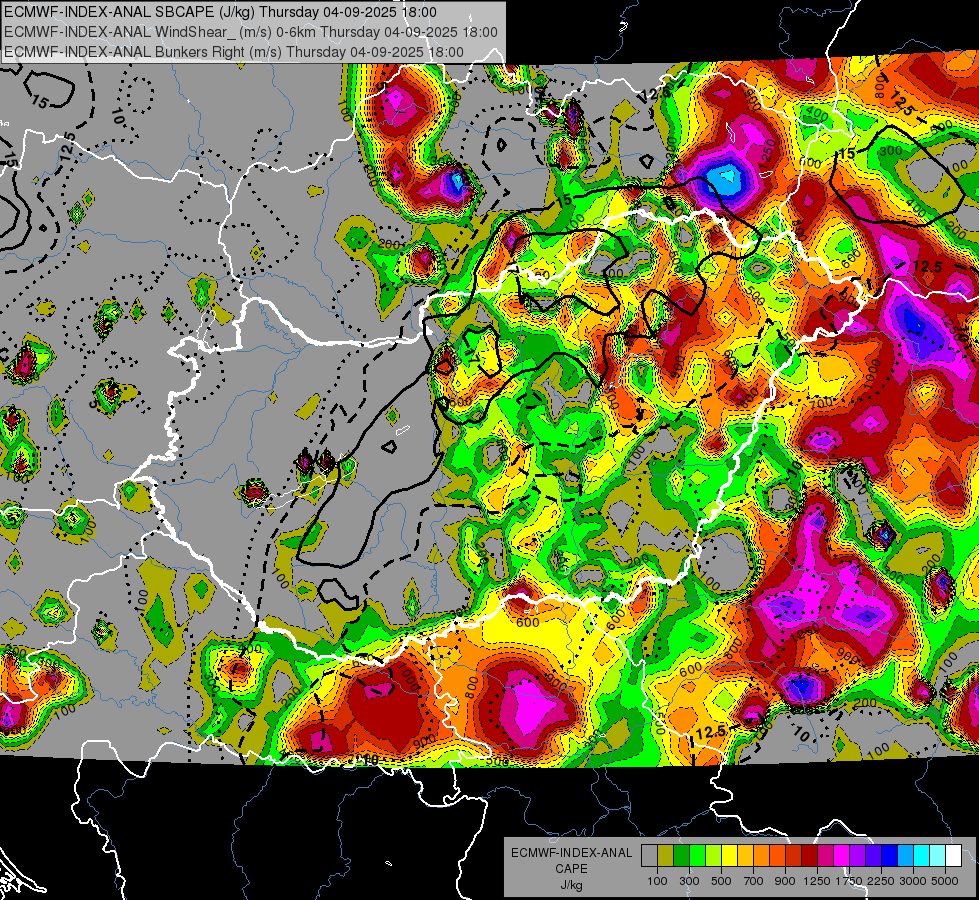Pick the pink-magenta swatch right of 1250
The height and width of the screenshot is (900, 979).
825,855
